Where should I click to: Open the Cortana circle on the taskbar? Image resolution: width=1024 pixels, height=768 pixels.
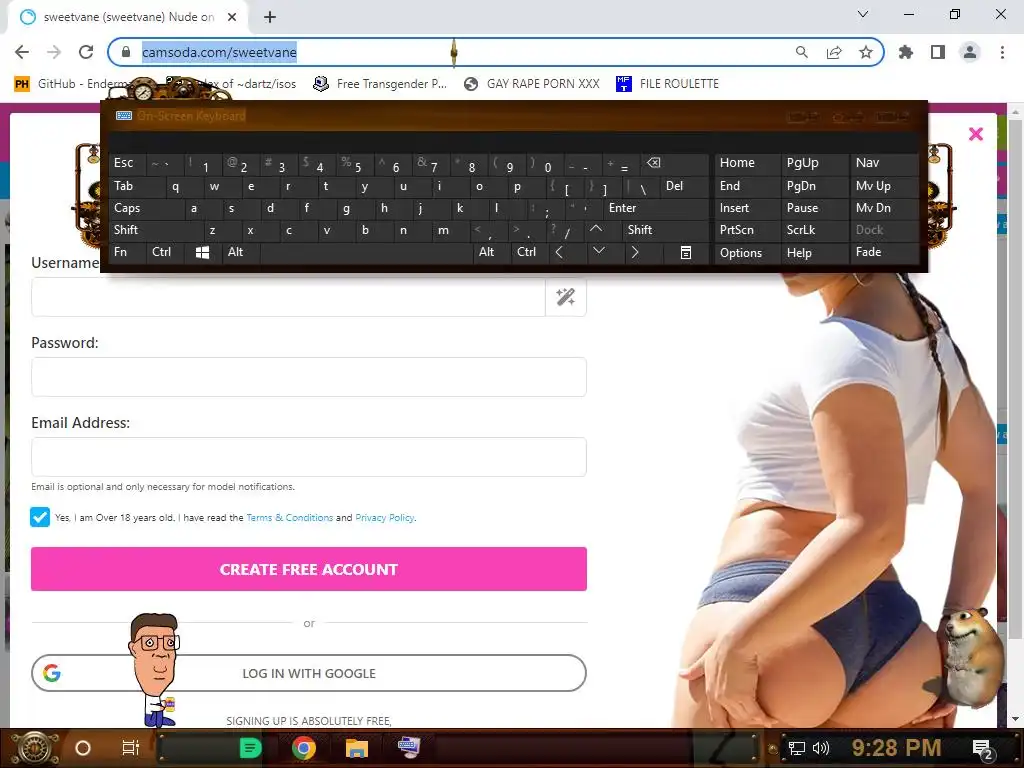[x=83, y=748]
